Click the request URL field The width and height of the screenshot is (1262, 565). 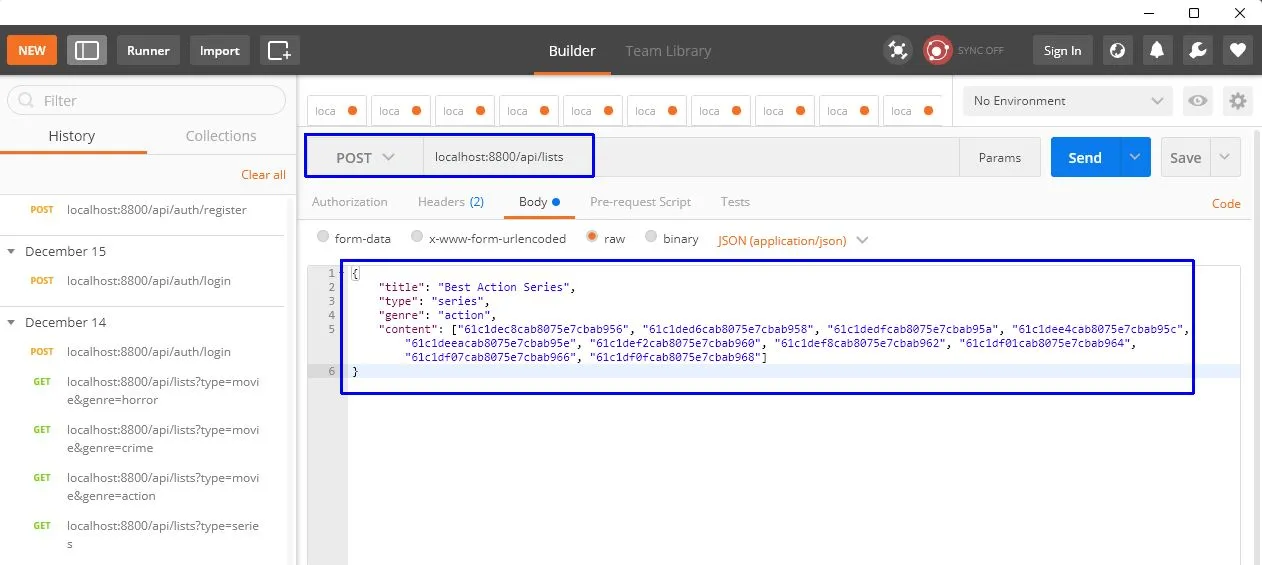coord(691,158)
